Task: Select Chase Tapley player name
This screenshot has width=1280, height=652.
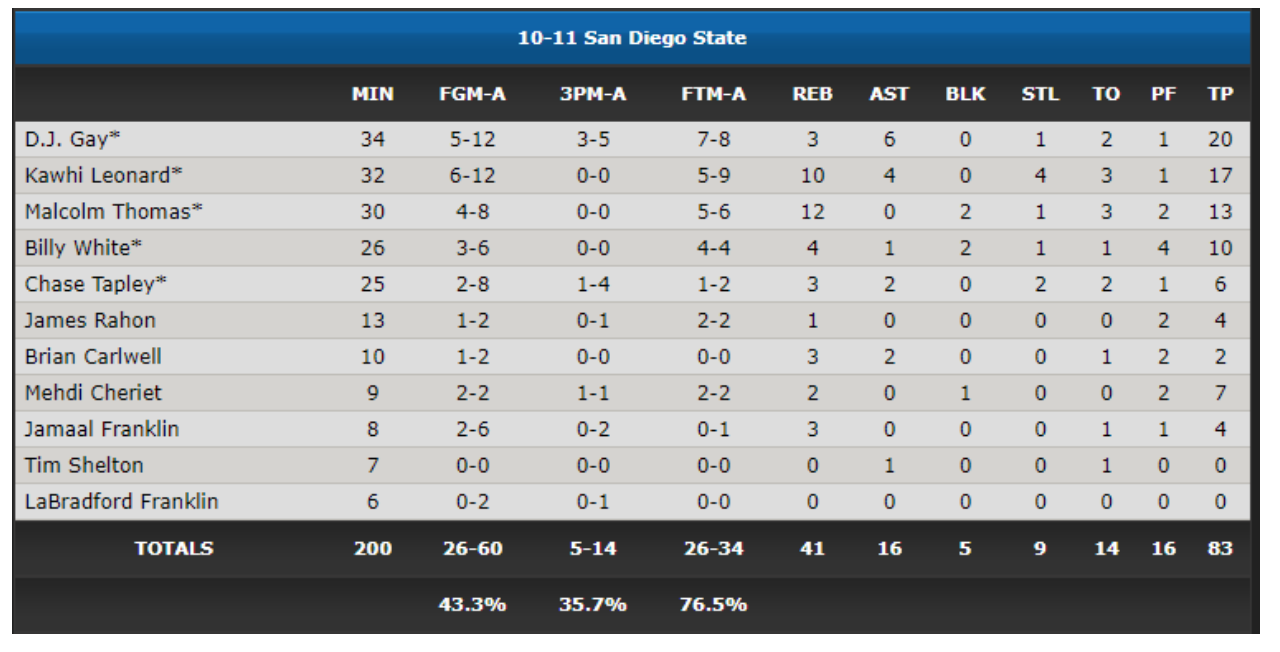Action: pos(96,284)
